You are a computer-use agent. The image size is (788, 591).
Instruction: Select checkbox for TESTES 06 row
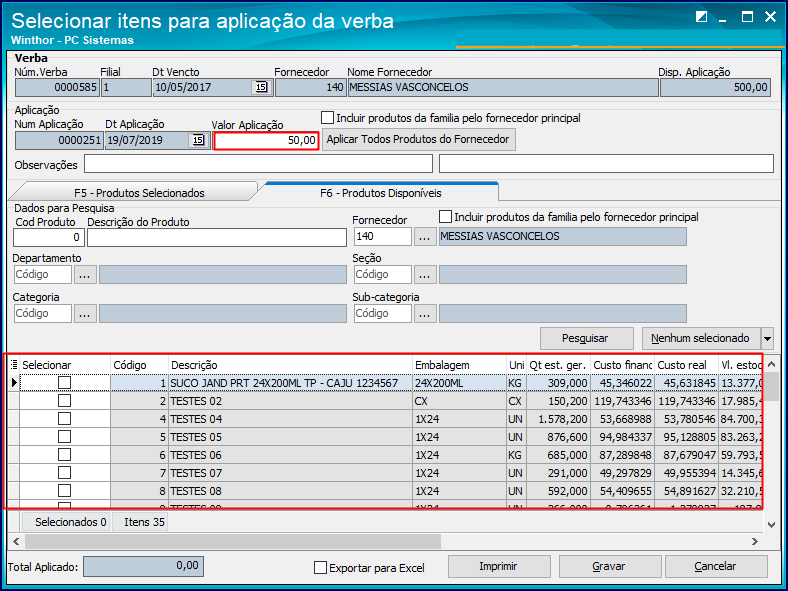coord(64,455)
